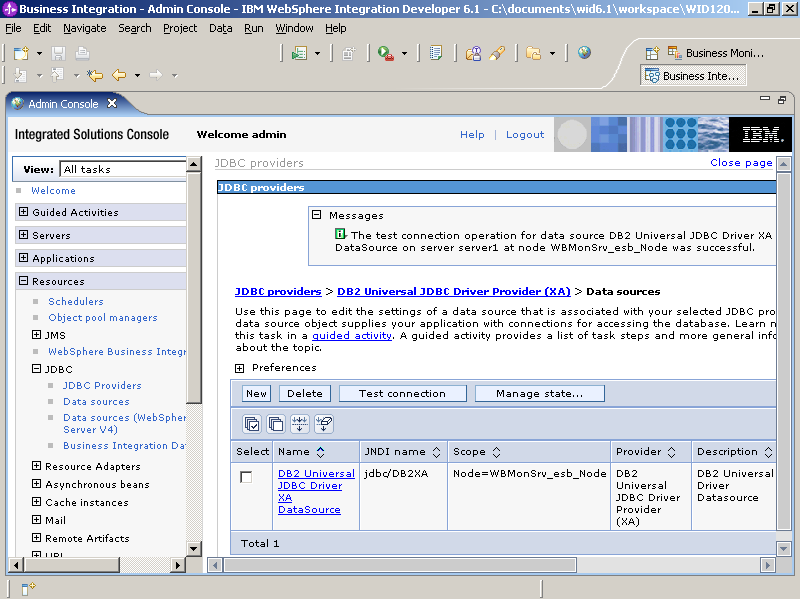Click the Back yellow arrow icon
This screenshot has height=600, width=800.
119,76
